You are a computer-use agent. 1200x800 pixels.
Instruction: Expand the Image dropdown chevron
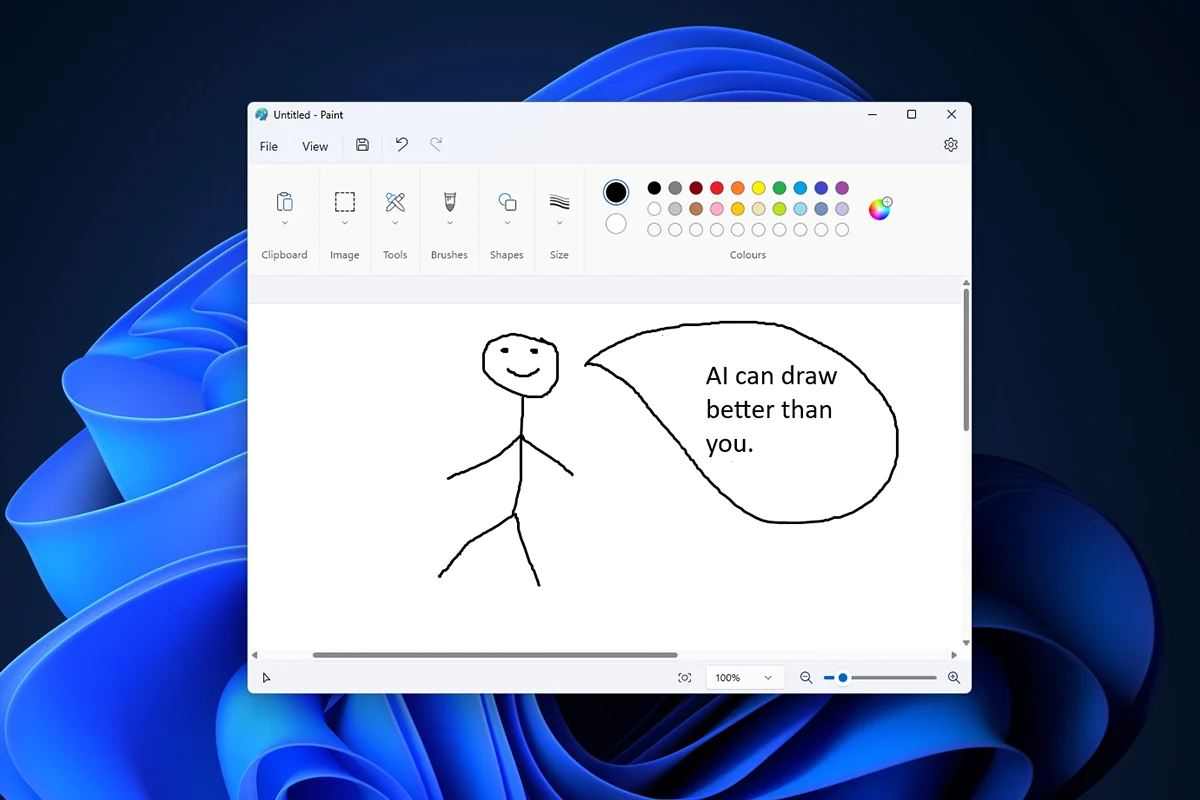[345, 223]
